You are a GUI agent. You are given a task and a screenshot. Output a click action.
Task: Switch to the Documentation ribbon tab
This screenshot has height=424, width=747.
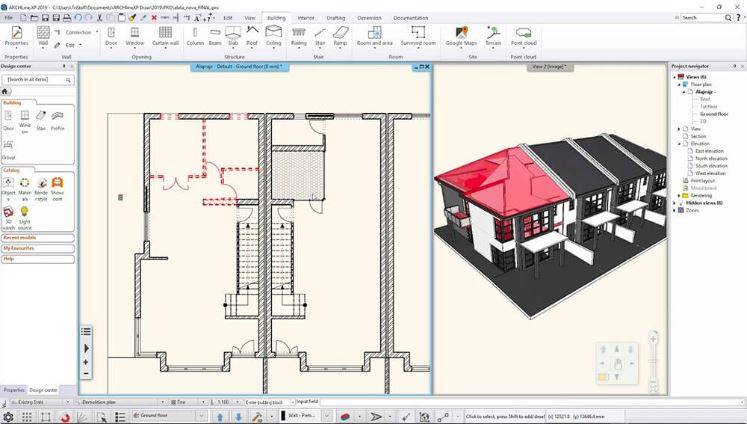(411, 18)
